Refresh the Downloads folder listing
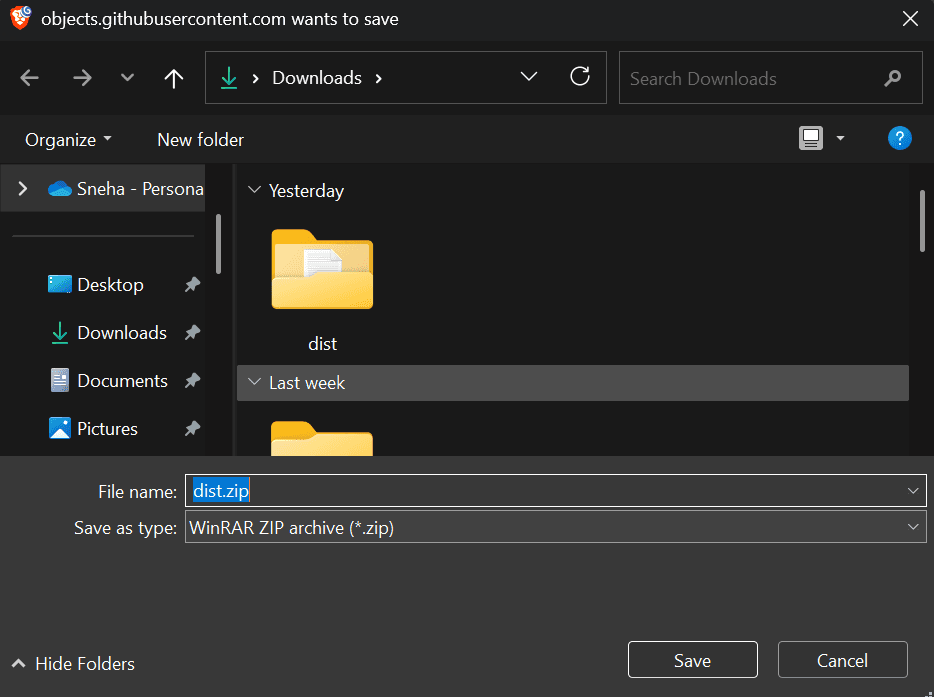This screenshot has height=697, width=934. coord(580,76)
